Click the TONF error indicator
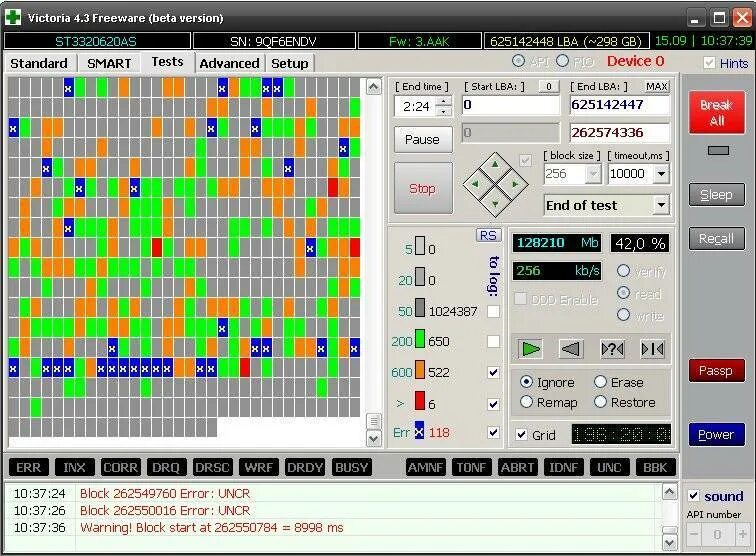This screenshot has height=556, width=756. (471, 467)
